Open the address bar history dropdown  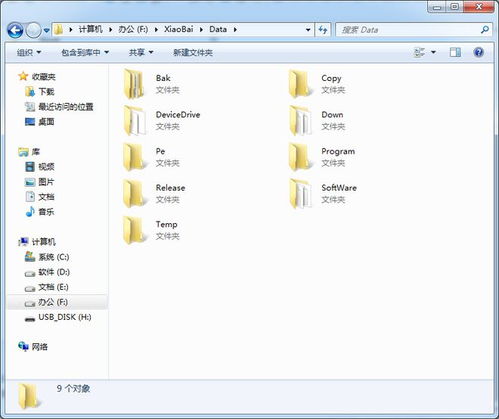point(308,30)
